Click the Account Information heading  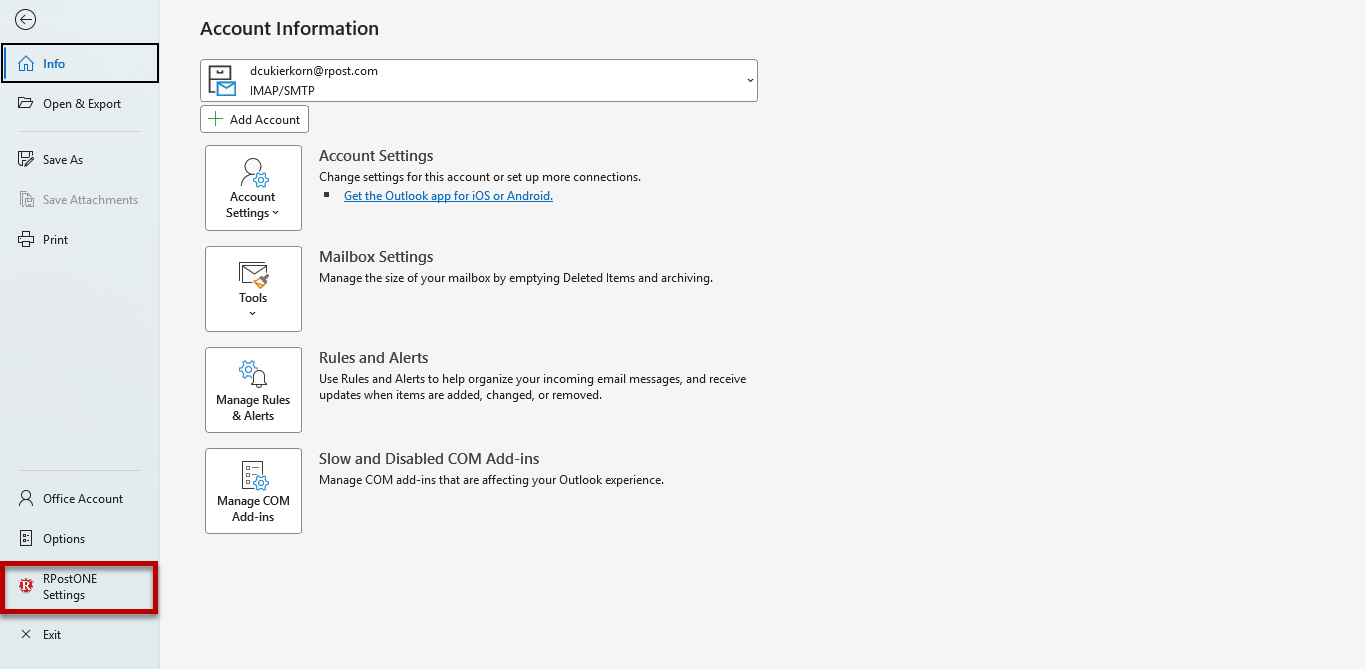[x=289, y=28]
